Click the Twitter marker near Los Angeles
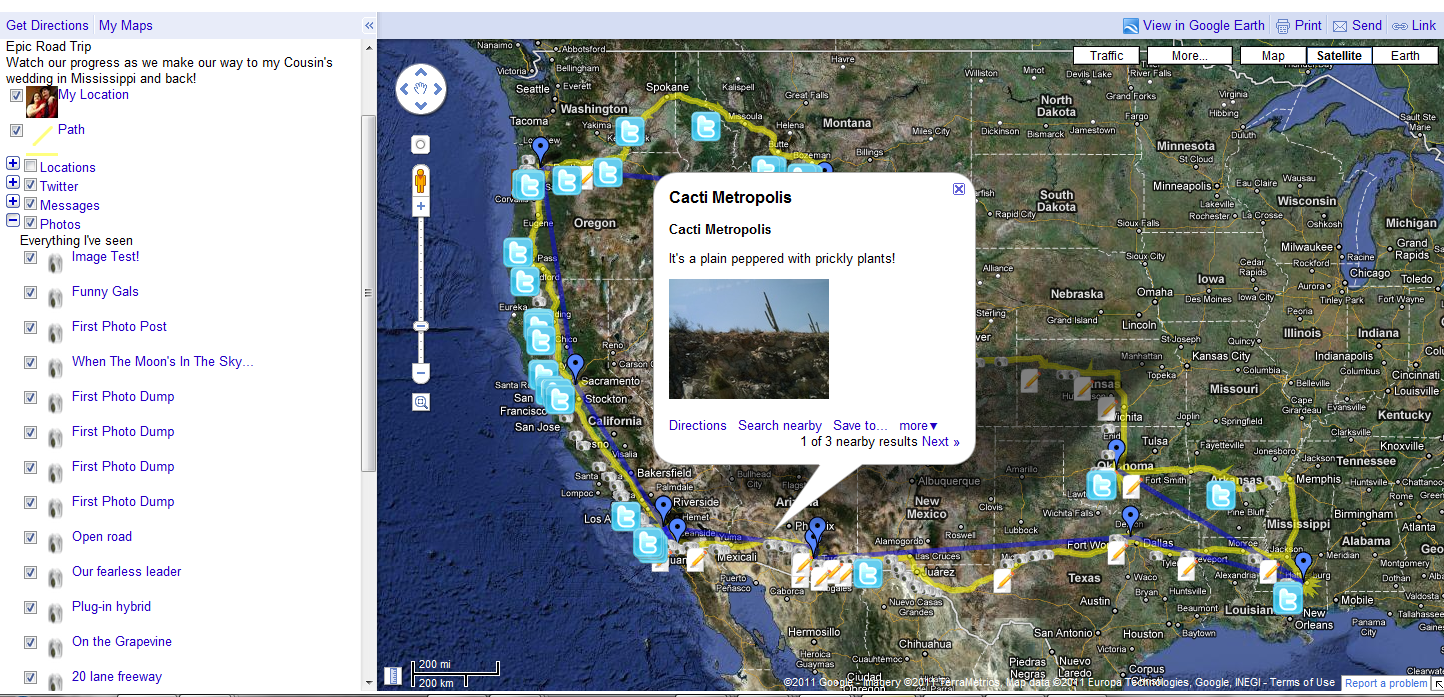The image size is (1444, 697). click(626, 516)
